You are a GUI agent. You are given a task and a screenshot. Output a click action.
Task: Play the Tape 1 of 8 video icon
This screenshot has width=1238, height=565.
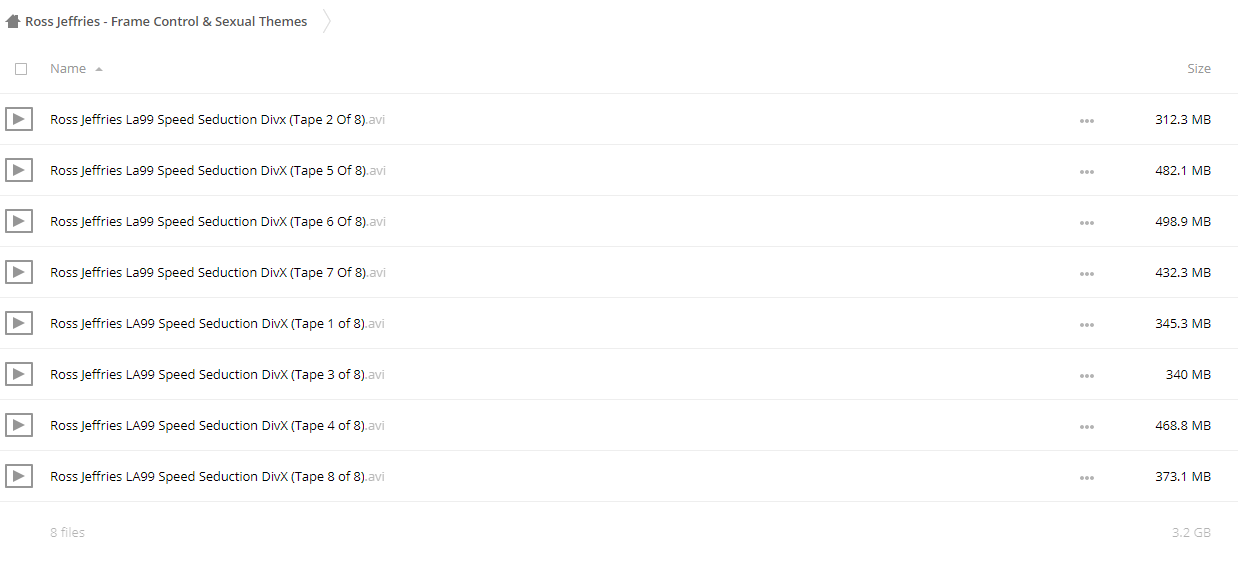(18, 323)
